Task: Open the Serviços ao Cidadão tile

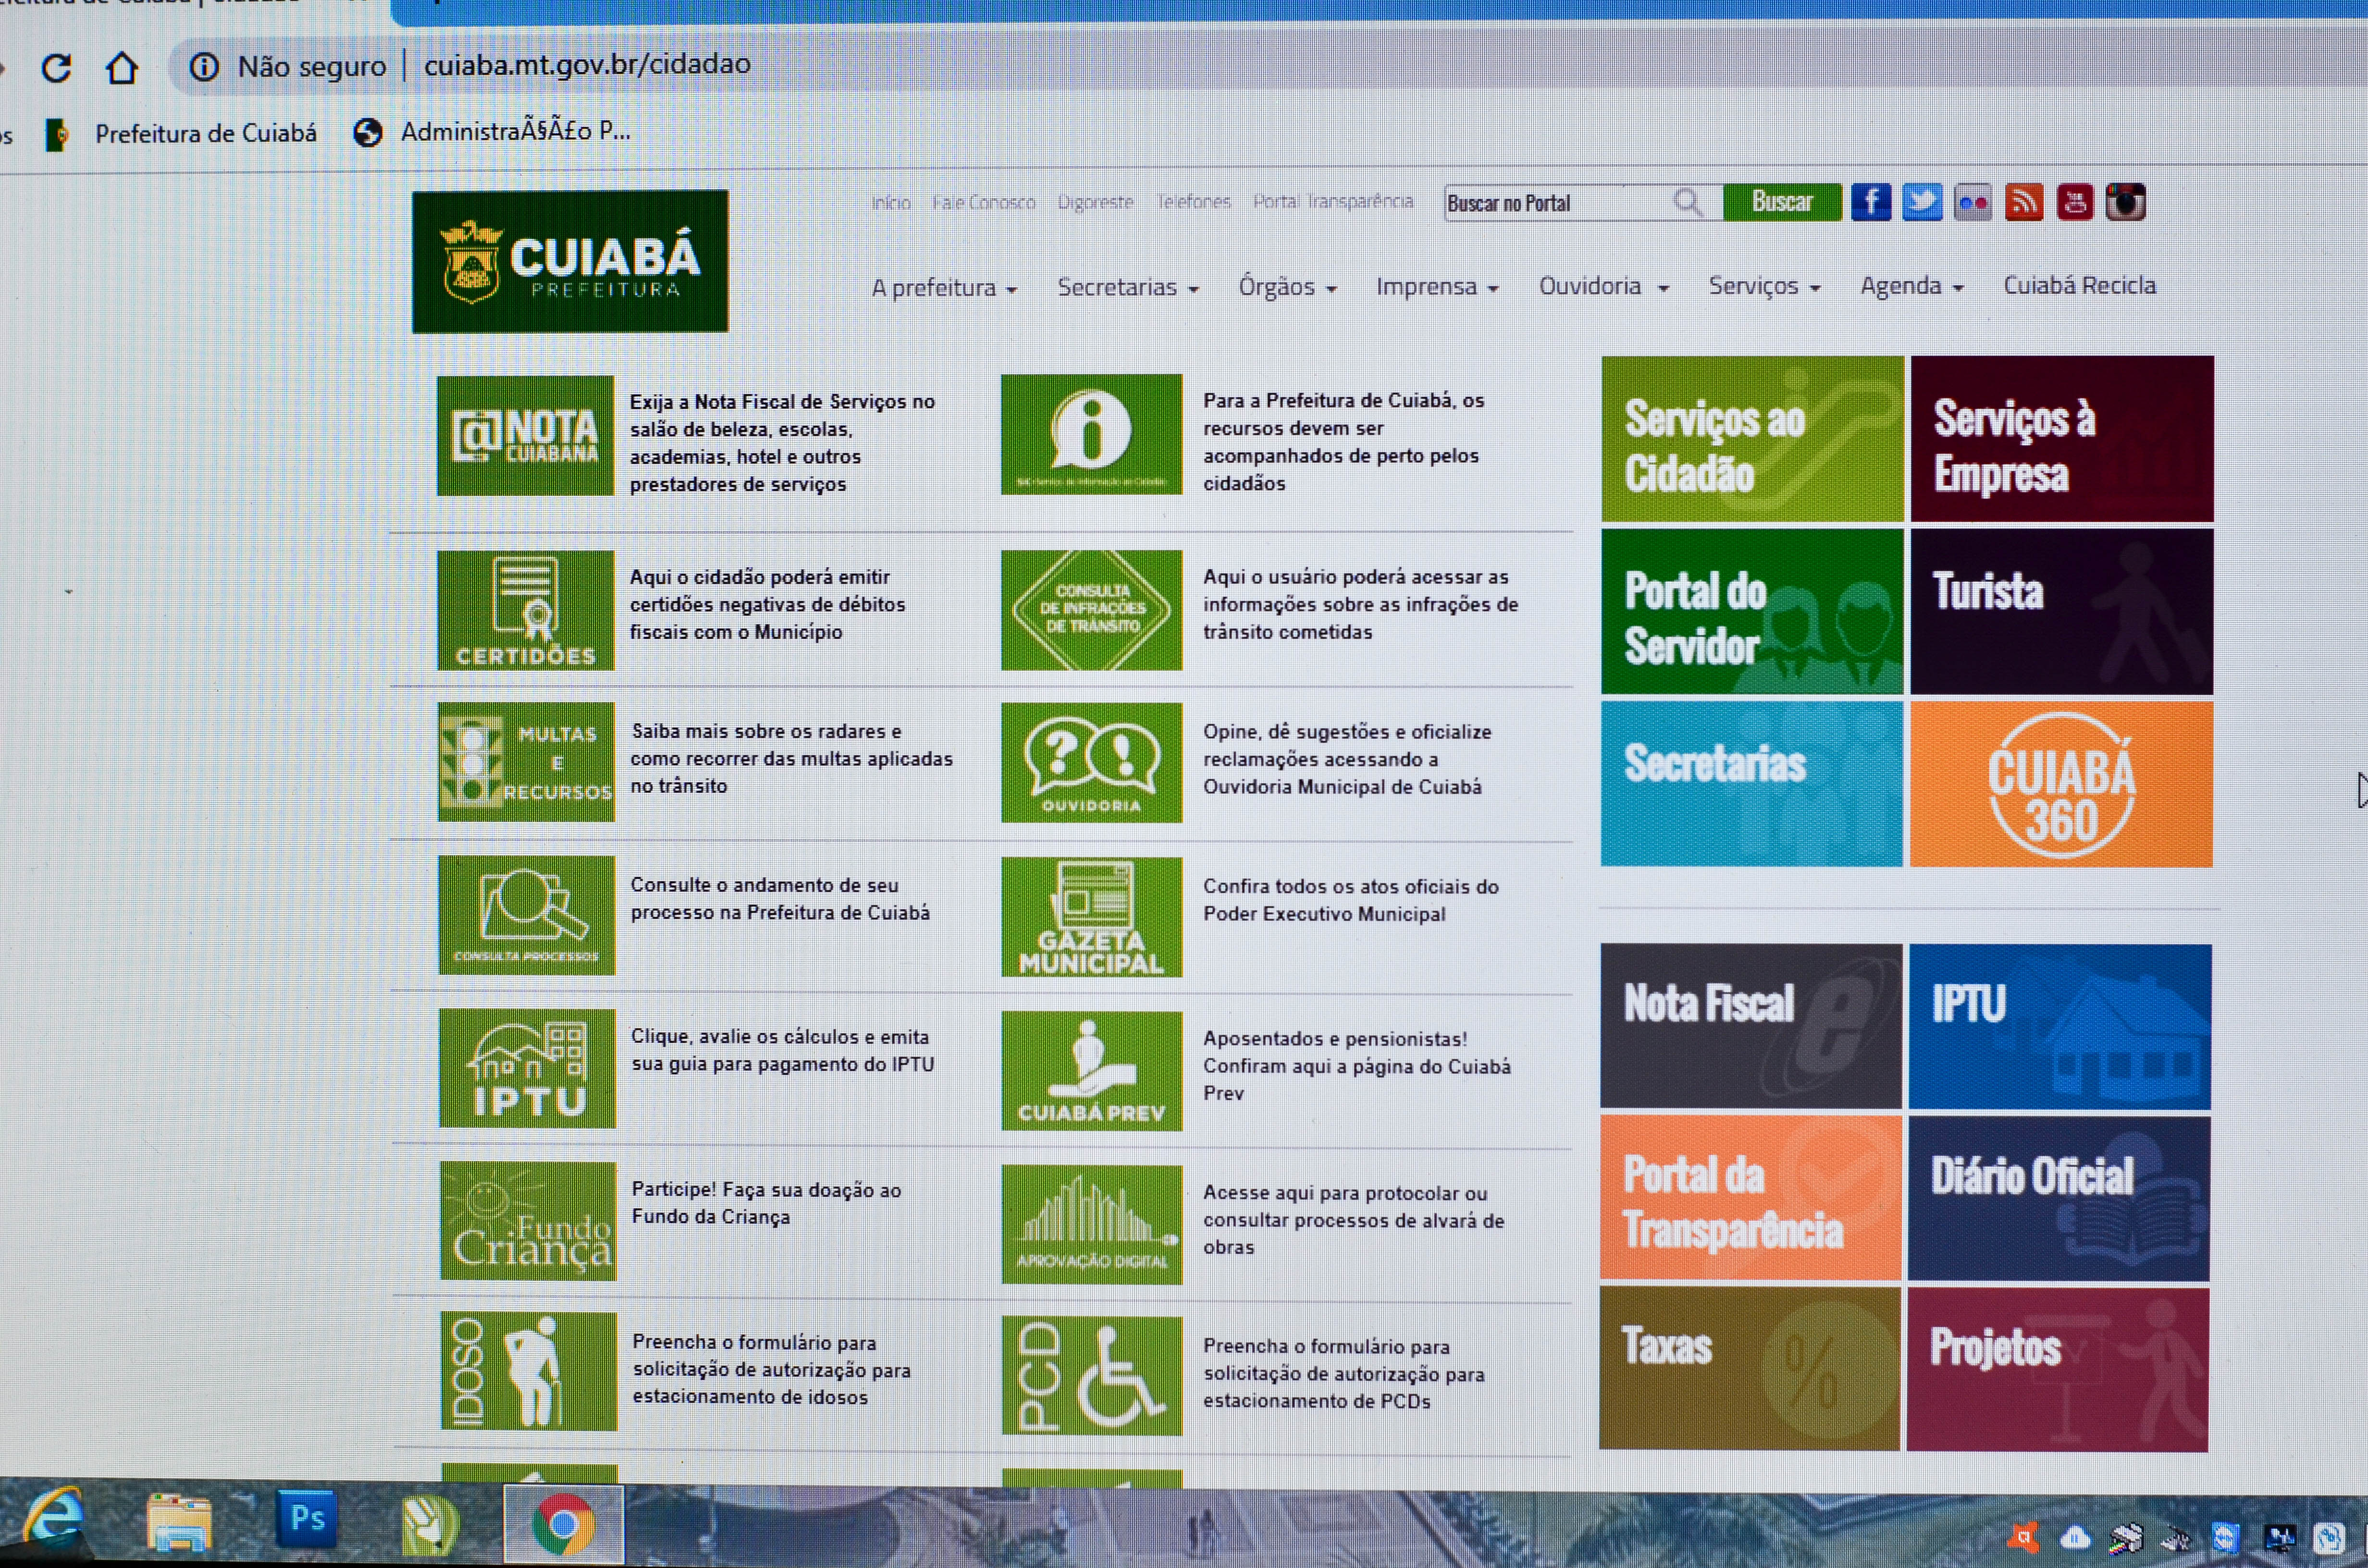Action: [1752, 439]
